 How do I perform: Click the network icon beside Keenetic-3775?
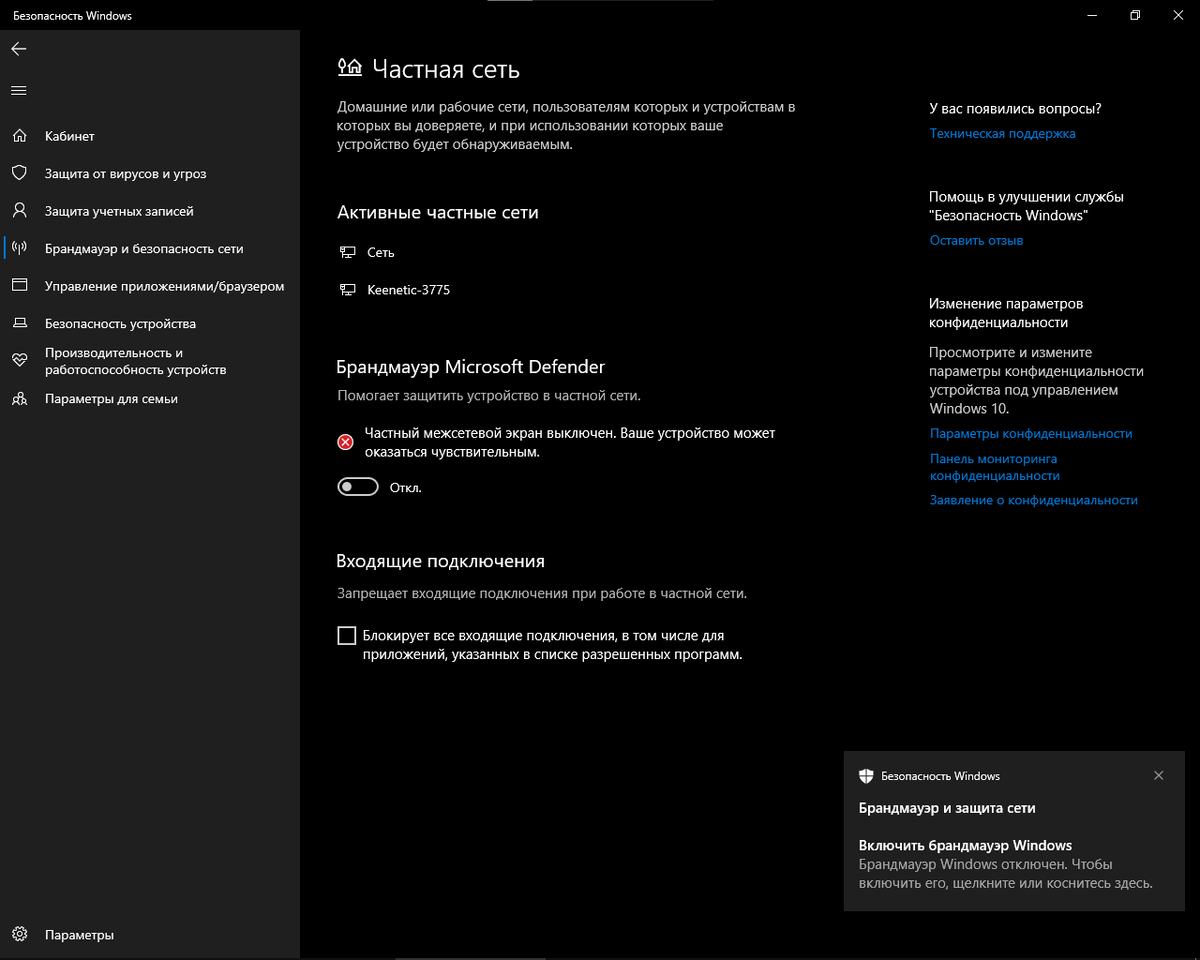[347, 290]
